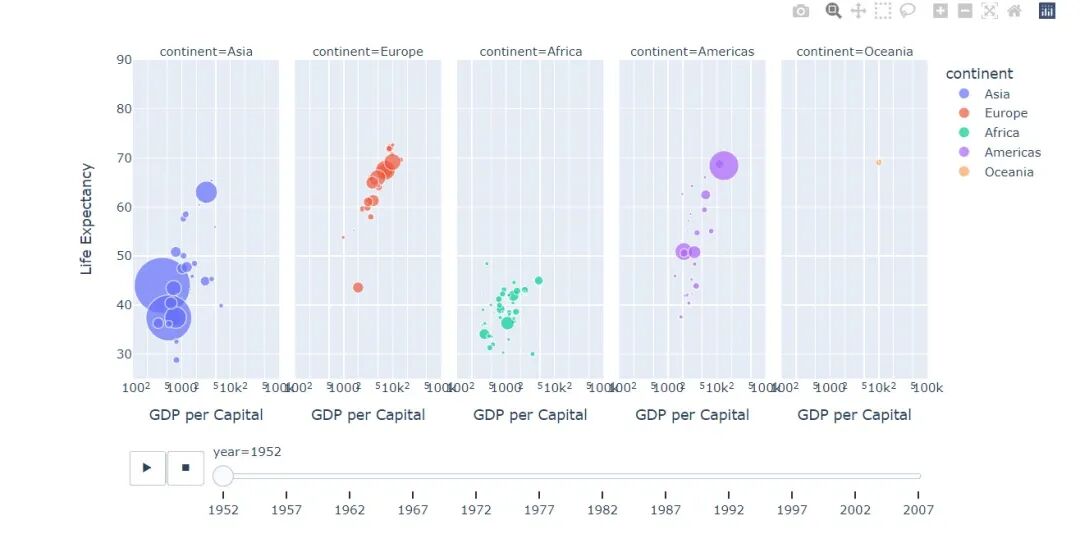Autoscale the plot axes
This screenshot has height=534, width=1080.
pos(990,11)
